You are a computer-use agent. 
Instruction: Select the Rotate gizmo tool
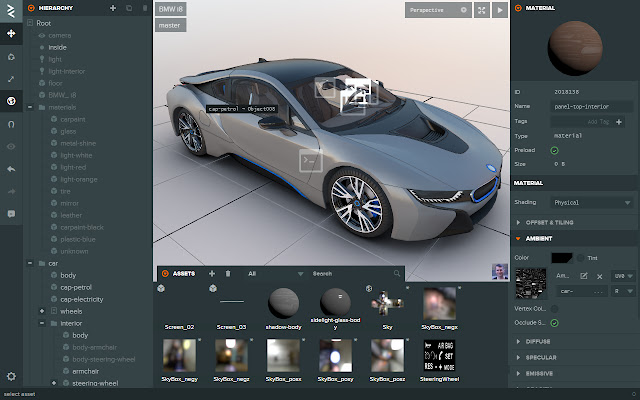point(11,57)
